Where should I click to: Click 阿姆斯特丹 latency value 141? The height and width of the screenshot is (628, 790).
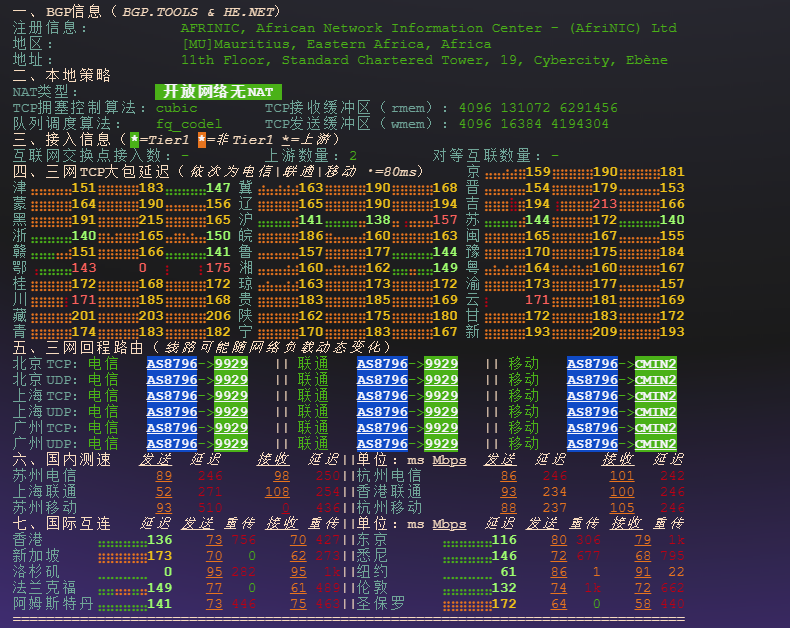160,604
